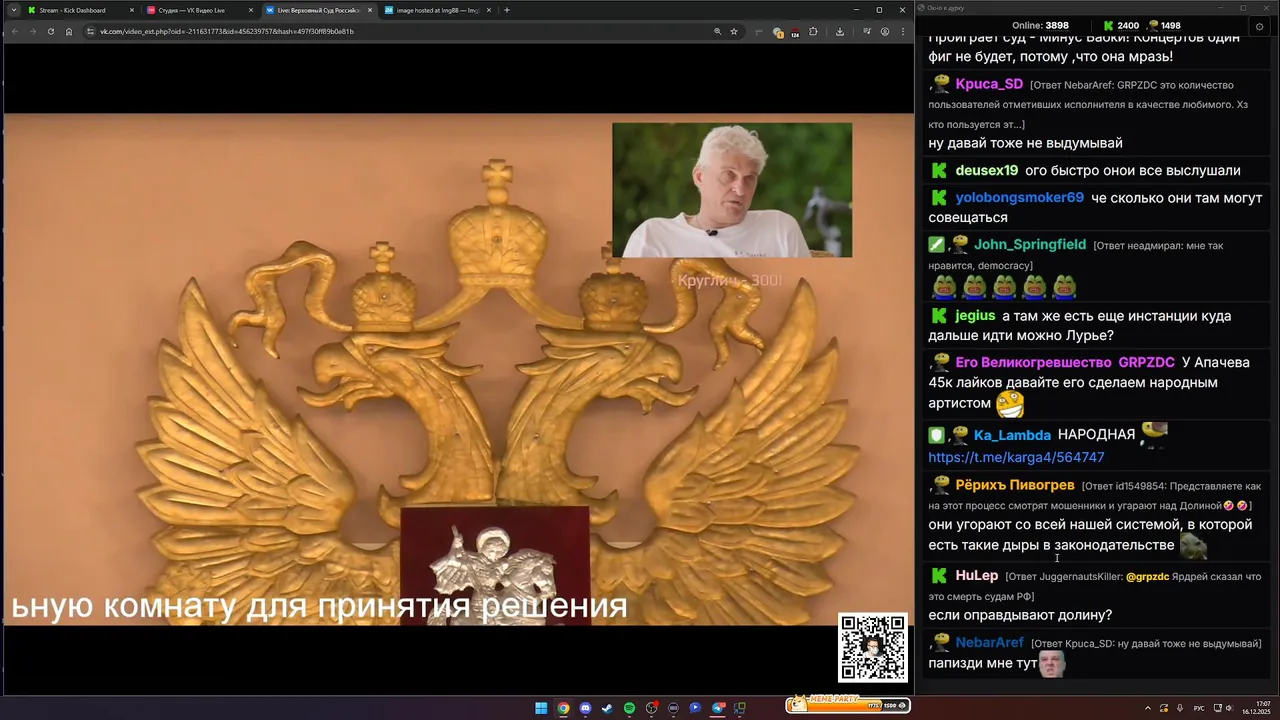Open deusex19 username in chat
Image resolution: width=1280 pixels, height=720 pixels.
[x=986, y=170]
